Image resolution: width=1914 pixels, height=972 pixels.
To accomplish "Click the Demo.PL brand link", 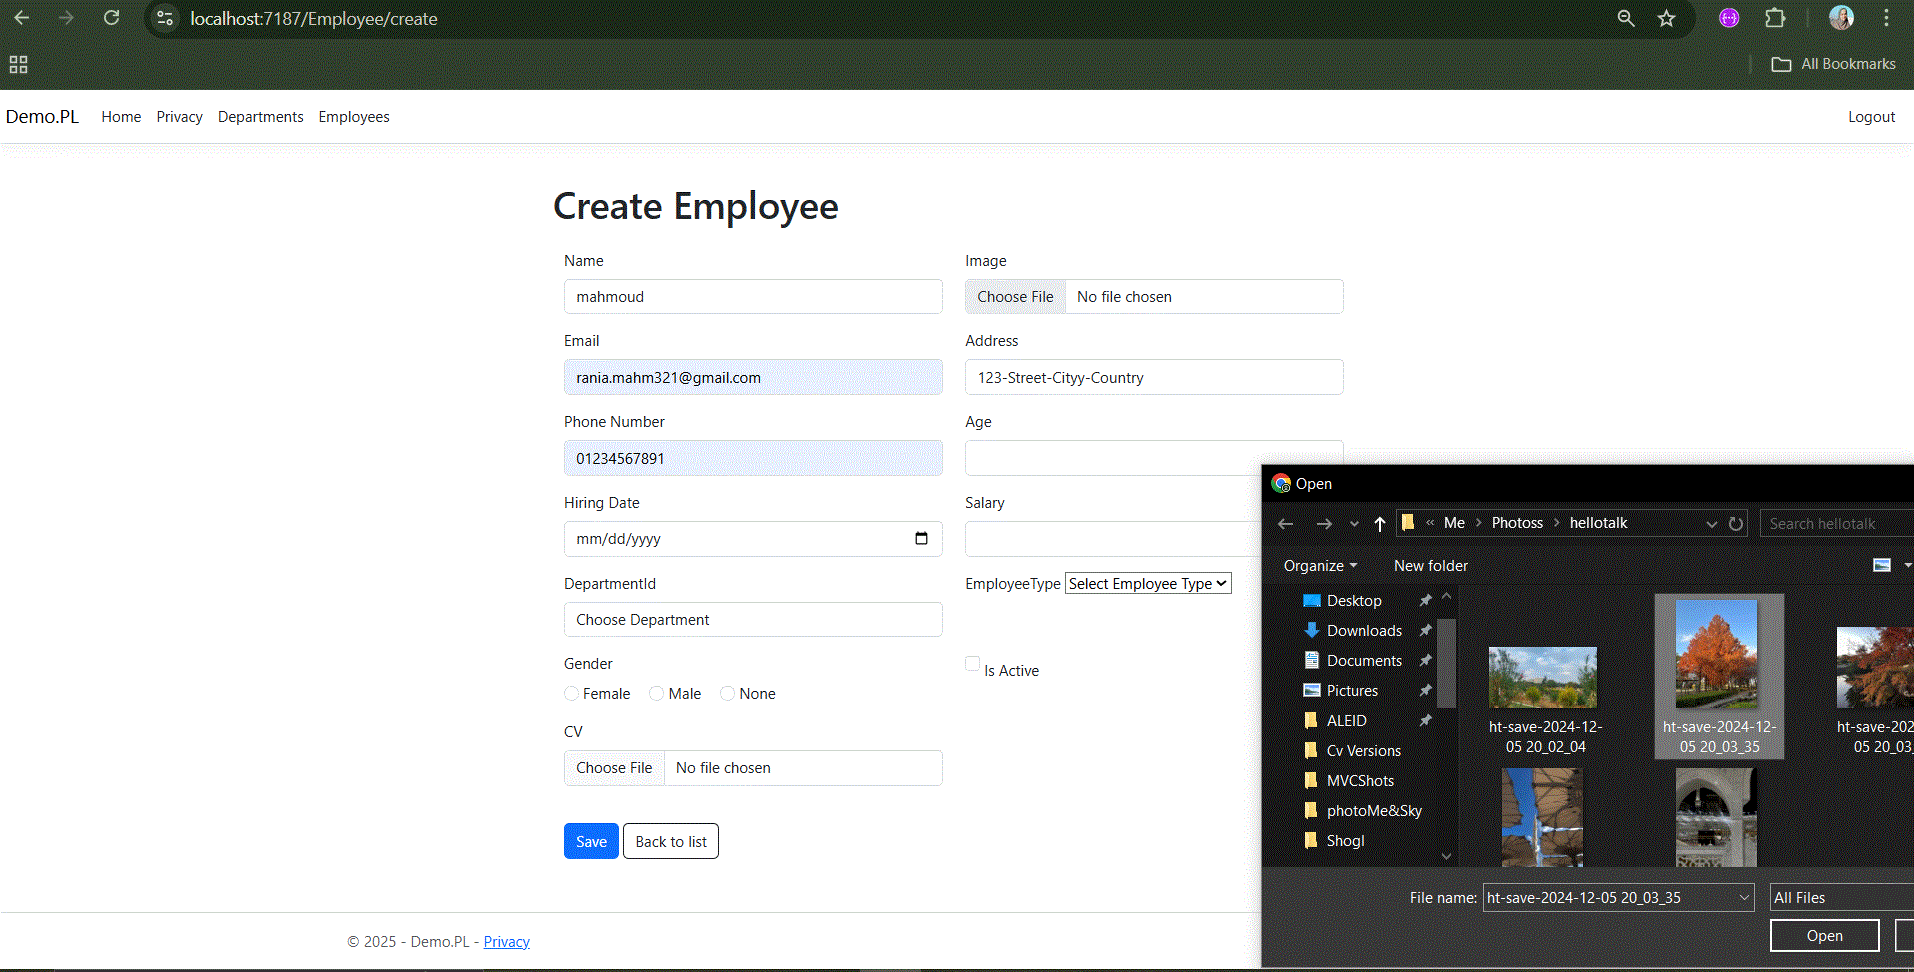I will pyautogui.click(x=42, y=117).
